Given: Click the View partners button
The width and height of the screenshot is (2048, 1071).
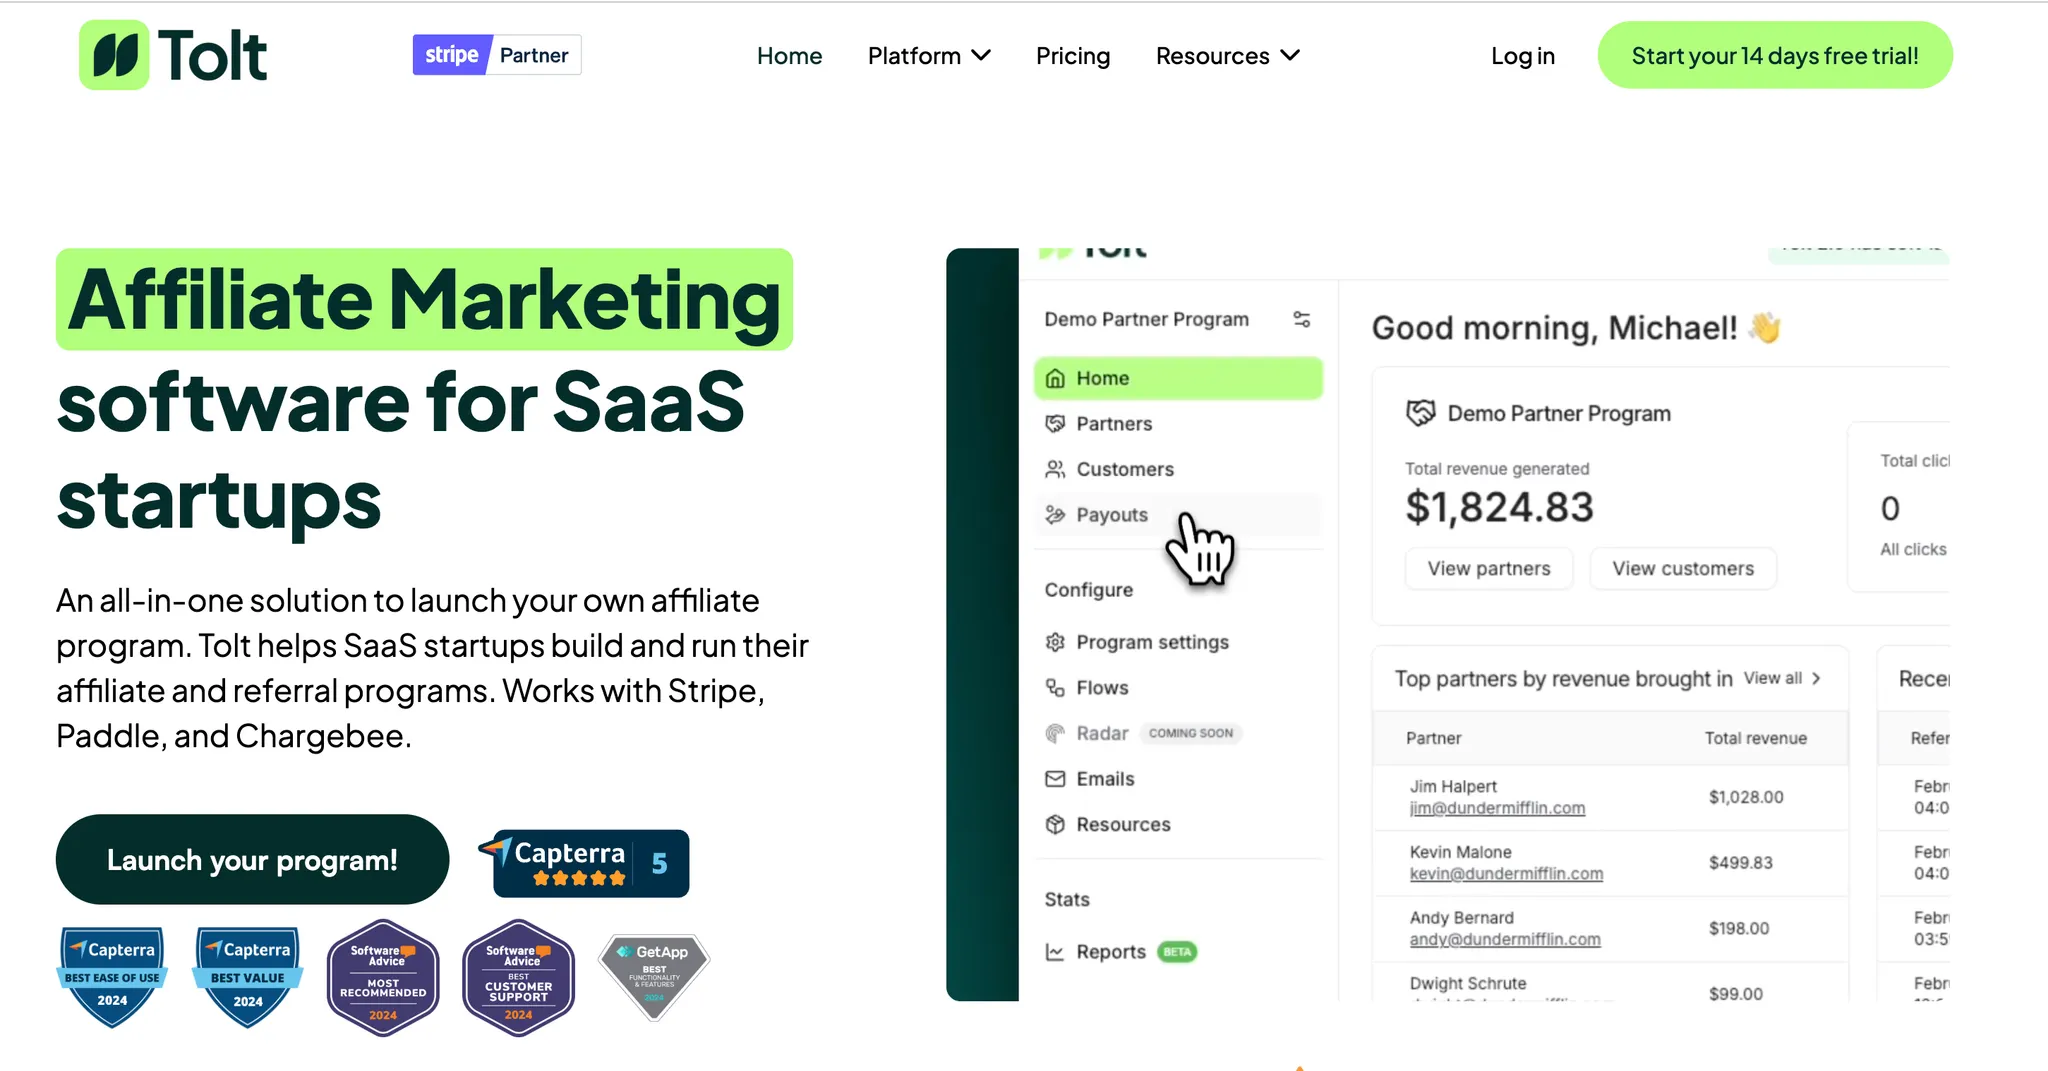Looking at the screenshot, I should (x=1489, y=568).
